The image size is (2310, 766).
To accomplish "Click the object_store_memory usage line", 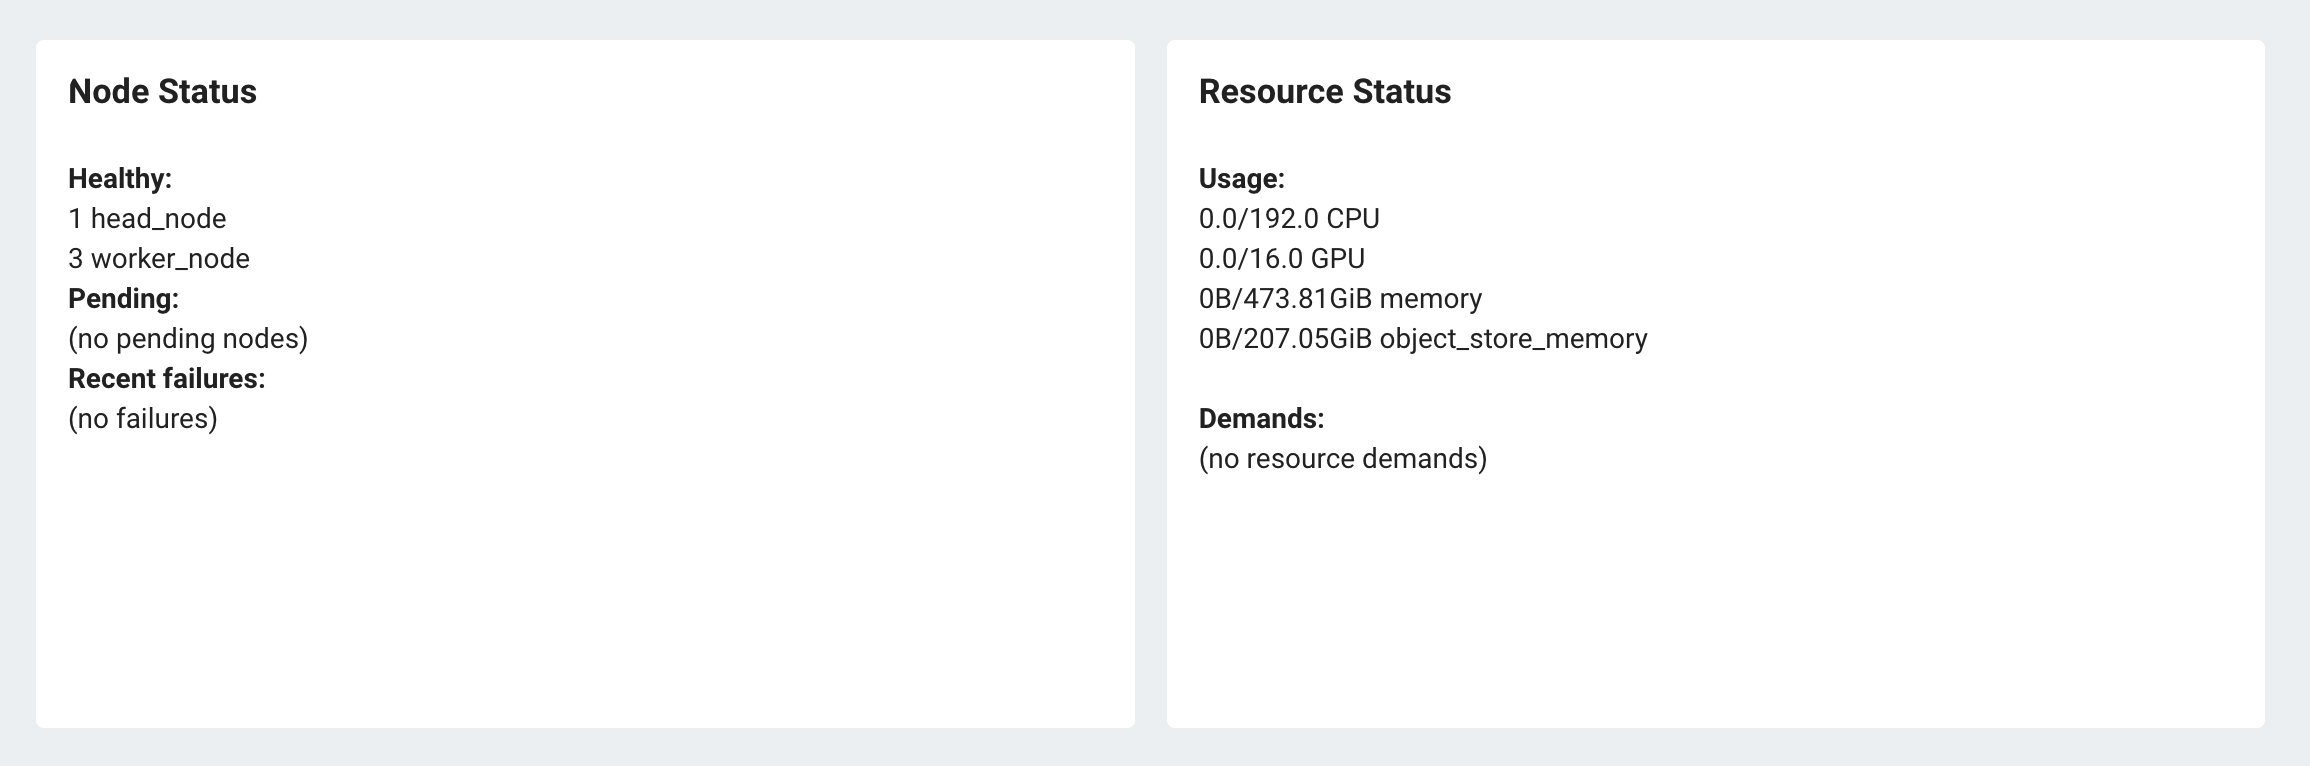I will [1423, 339].
